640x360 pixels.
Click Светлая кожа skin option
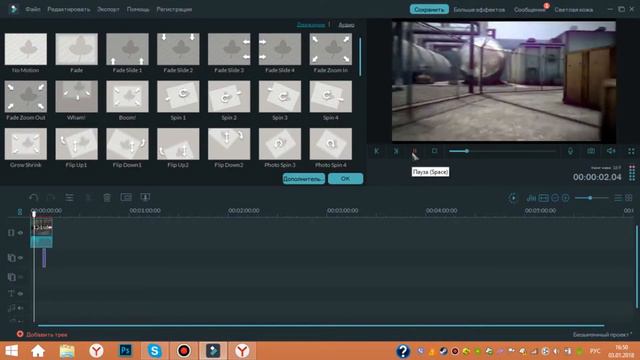tap(573, 9)
